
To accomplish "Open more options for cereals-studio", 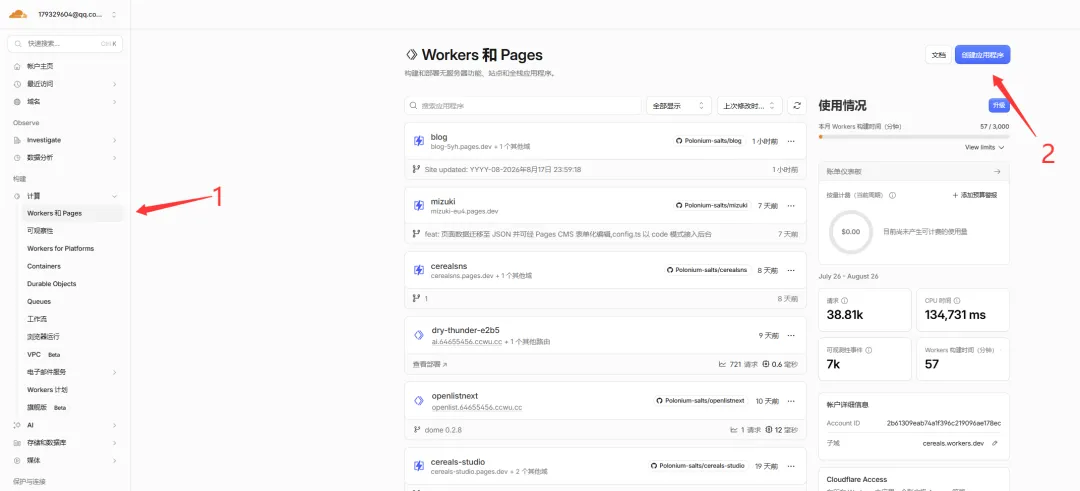I will point(791,466).
